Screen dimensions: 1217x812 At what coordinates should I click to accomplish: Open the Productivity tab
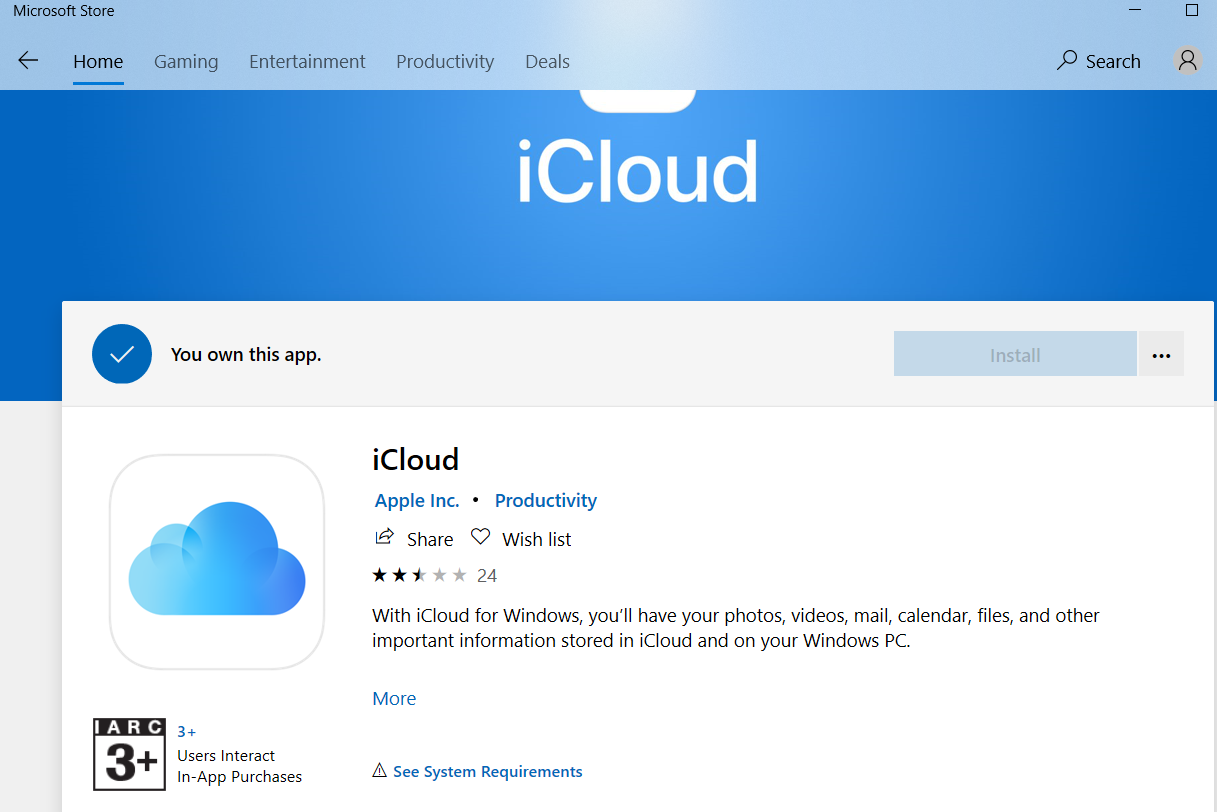[445, 61]
